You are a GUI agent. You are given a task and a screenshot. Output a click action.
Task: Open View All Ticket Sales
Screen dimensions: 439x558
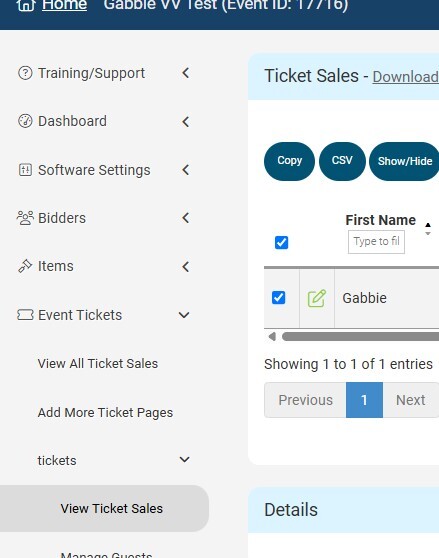(x=98, y=364)
